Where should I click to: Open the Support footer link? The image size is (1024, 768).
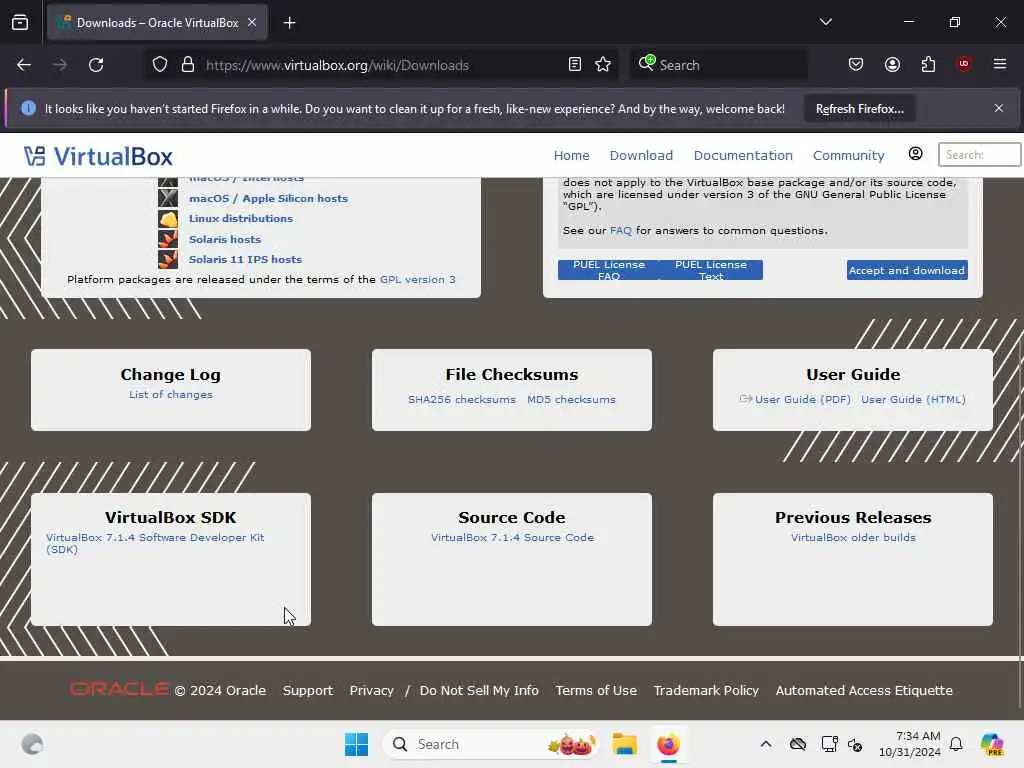[308, 690]
